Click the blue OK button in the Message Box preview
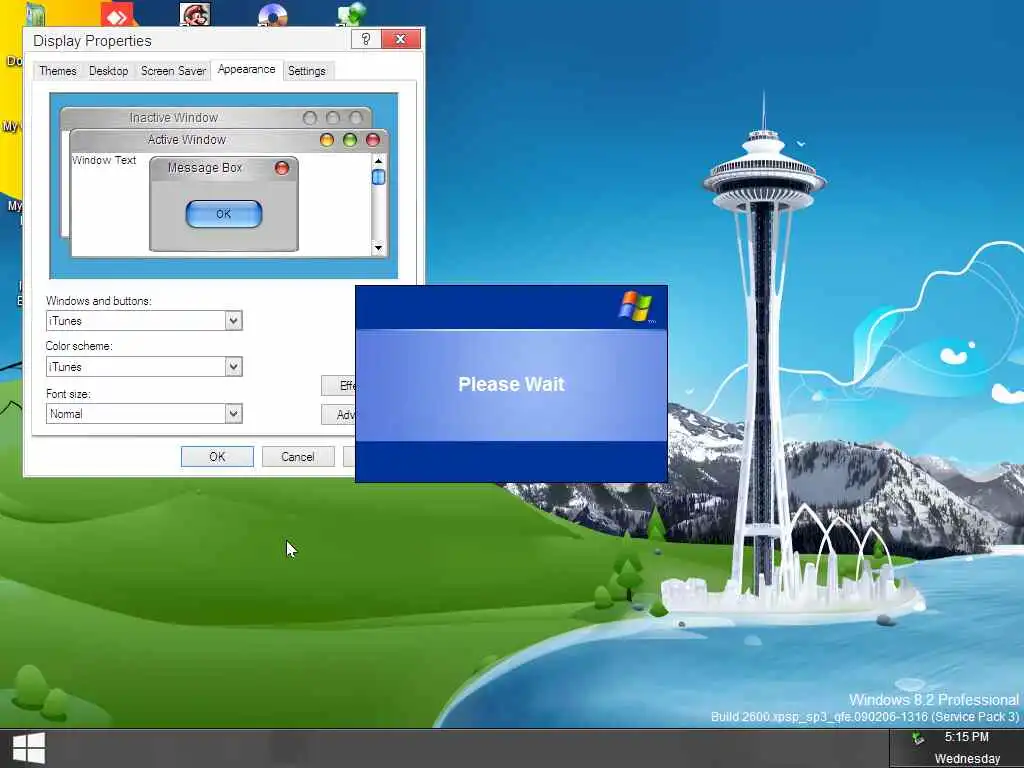Screen dimensions: 1024x768 [223, 214]
